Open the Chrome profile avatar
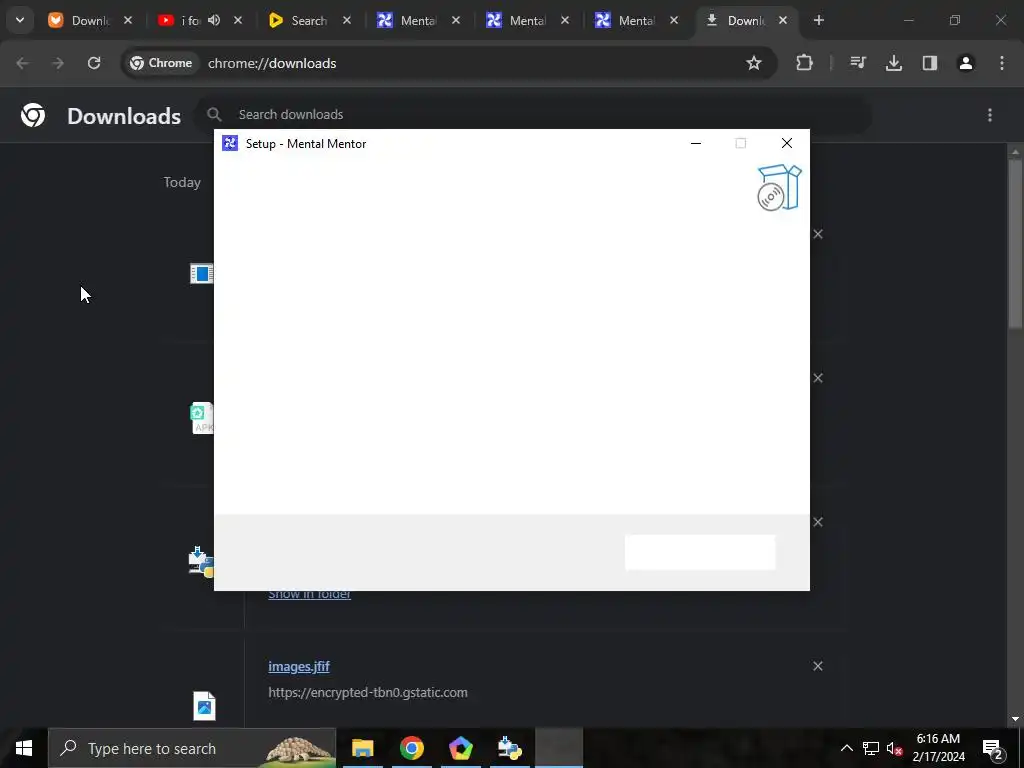 pos(966,63)
